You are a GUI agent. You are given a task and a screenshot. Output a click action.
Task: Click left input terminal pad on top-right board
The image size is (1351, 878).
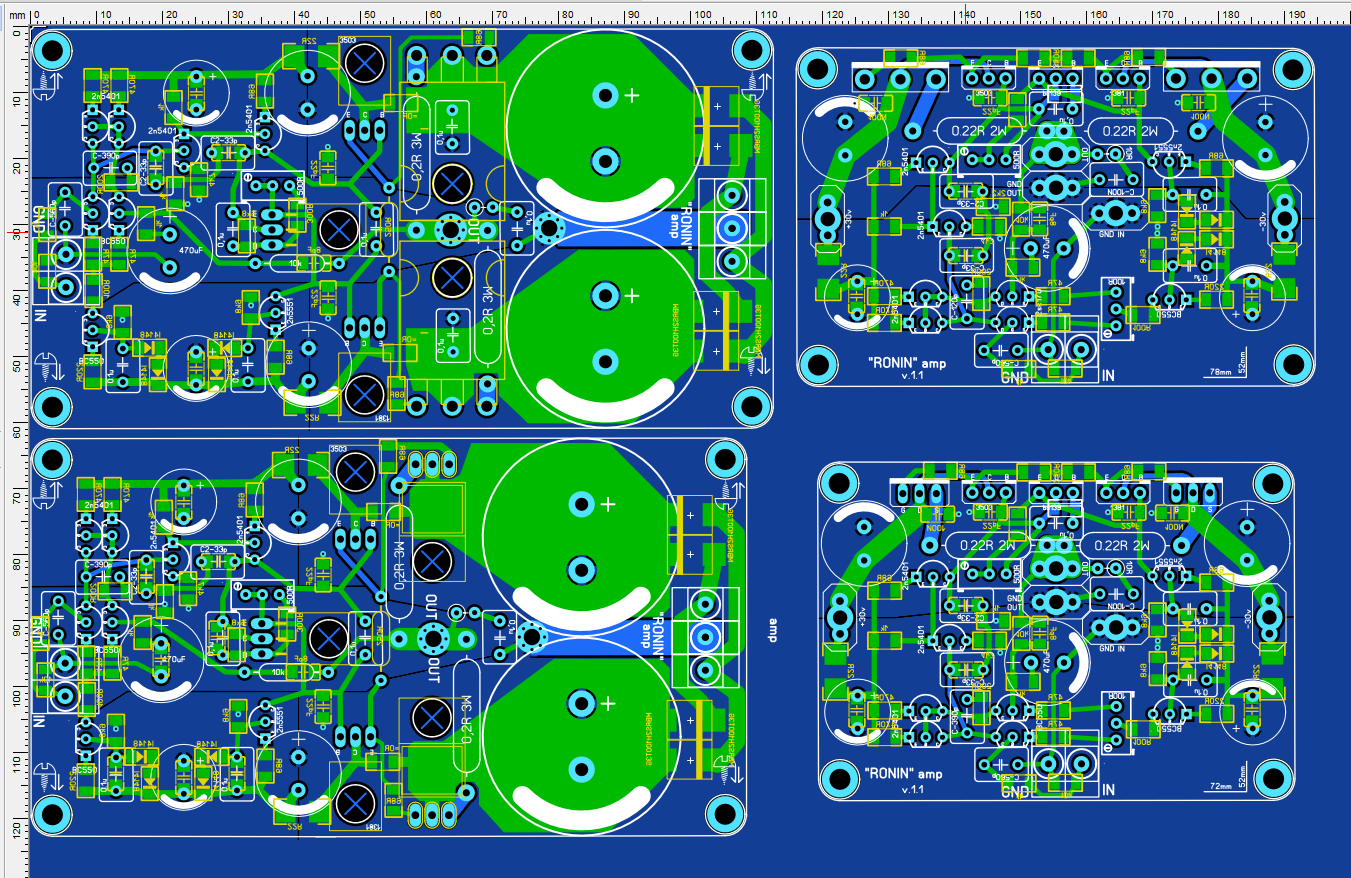tap(1049, 349)
